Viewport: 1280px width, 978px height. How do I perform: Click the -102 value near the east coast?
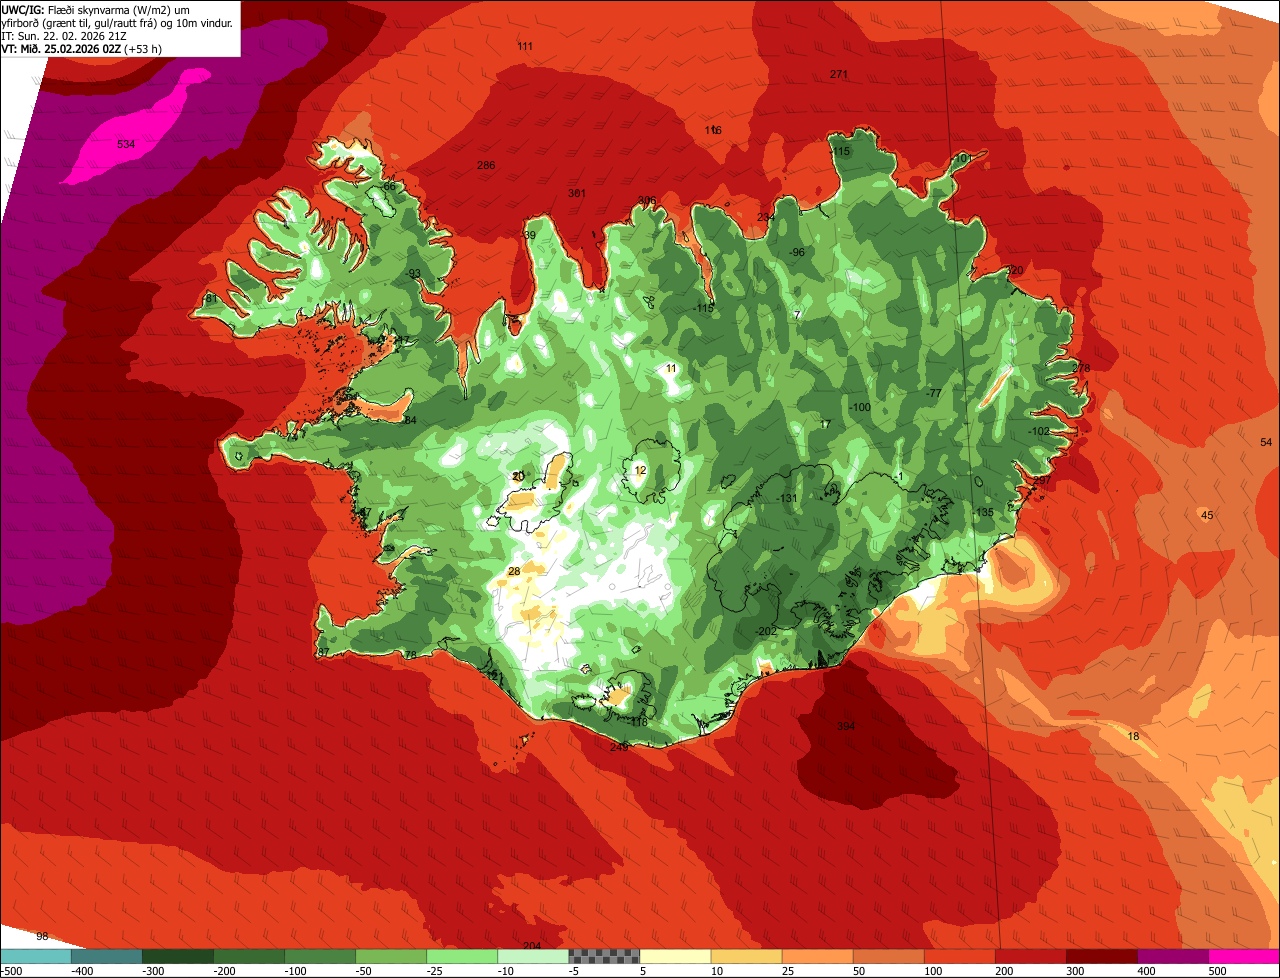point(1039,432)
